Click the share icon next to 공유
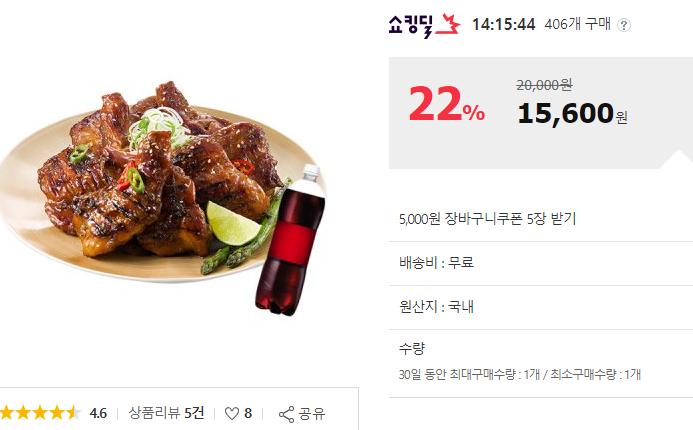This screenshot has height=430, width=693. pyautogui.click(x=286, y=414)
